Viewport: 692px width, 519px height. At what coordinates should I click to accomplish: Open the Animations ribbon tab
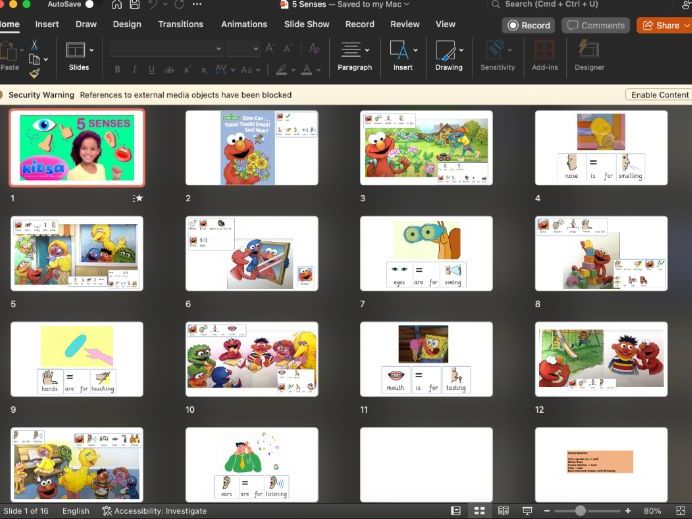(244, 24)
